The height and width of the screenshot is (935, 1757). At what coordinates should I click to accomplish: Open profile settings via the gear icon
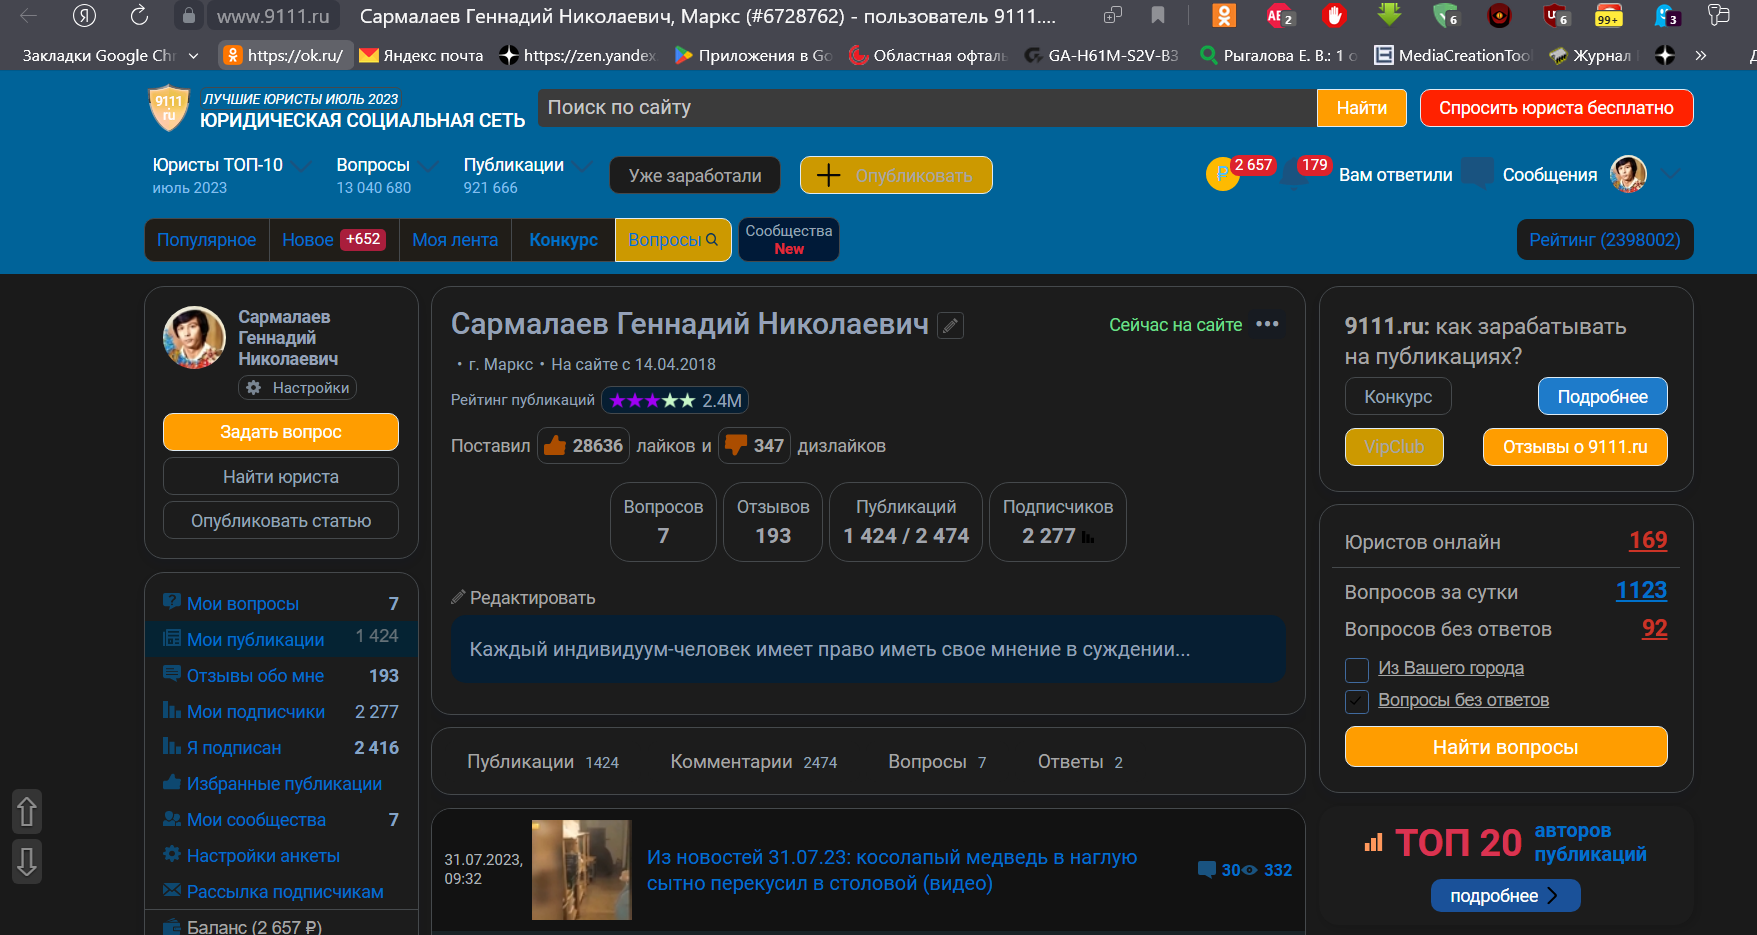point(255,387)
